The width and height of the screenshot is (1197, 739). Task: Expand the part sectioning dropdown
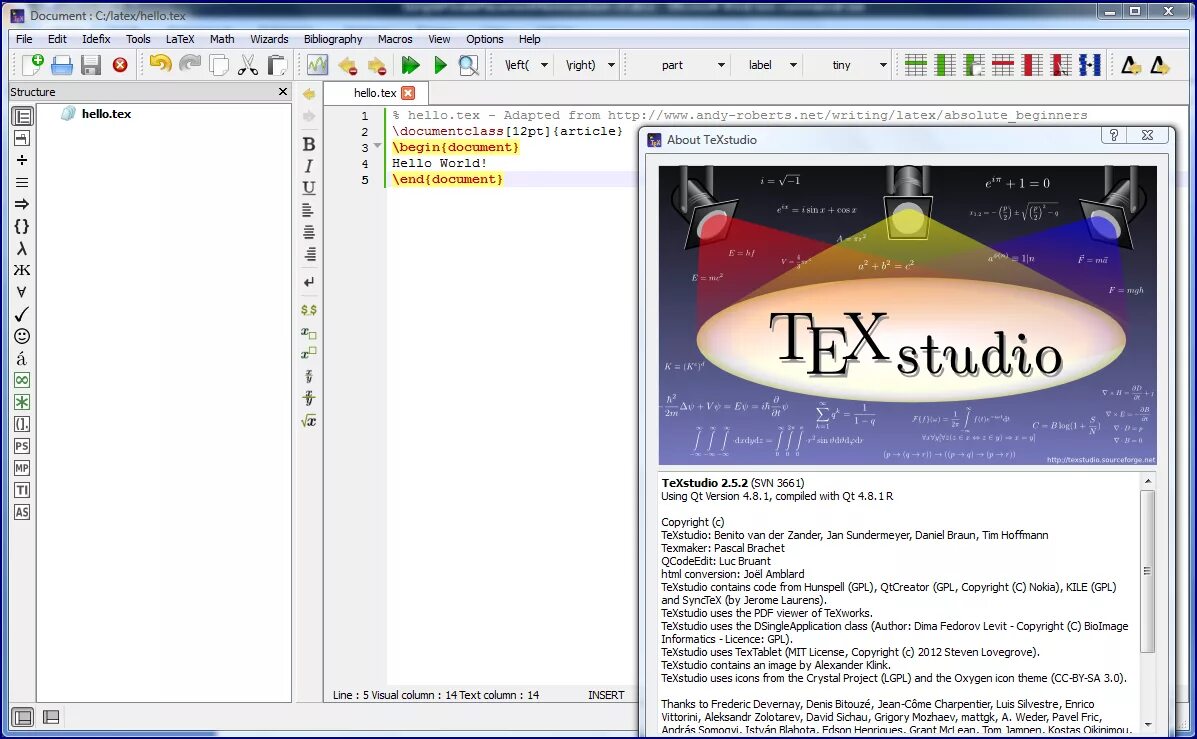(x=721, y=65)
